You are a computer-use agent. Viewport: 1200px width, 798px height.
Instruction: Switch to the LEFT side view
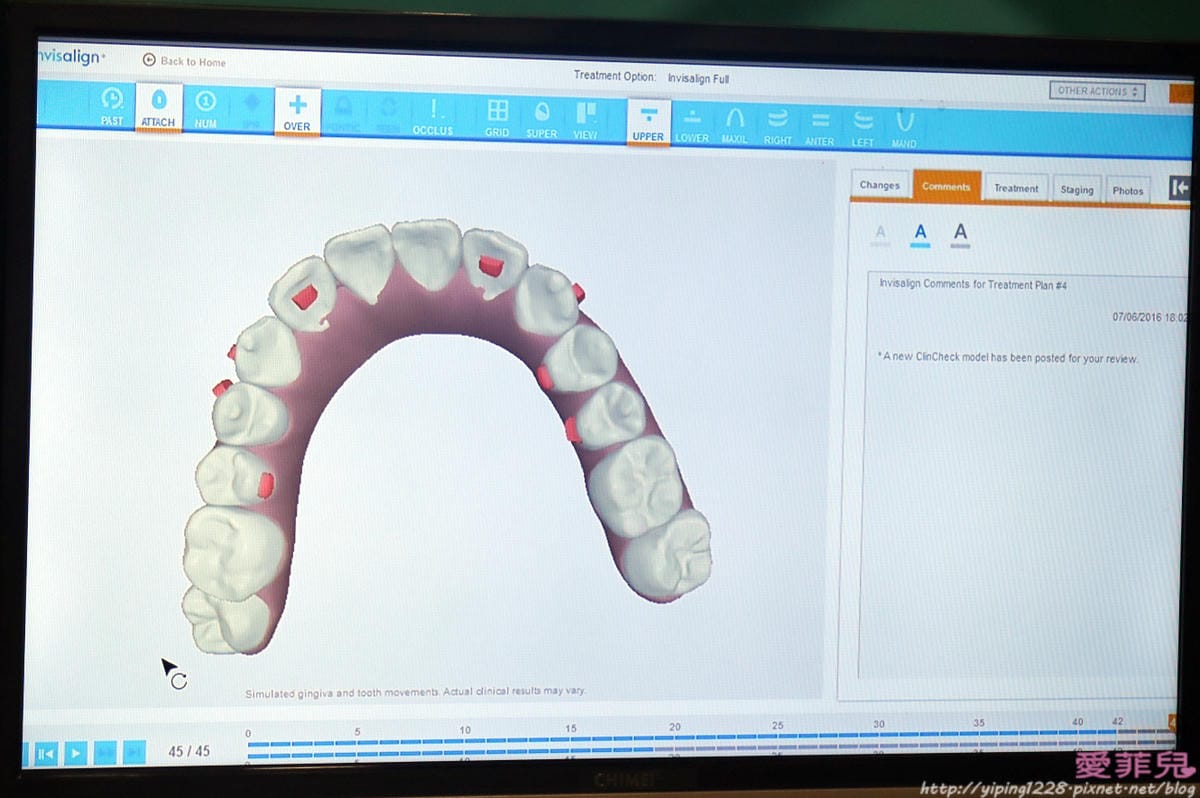coord(863,128)
